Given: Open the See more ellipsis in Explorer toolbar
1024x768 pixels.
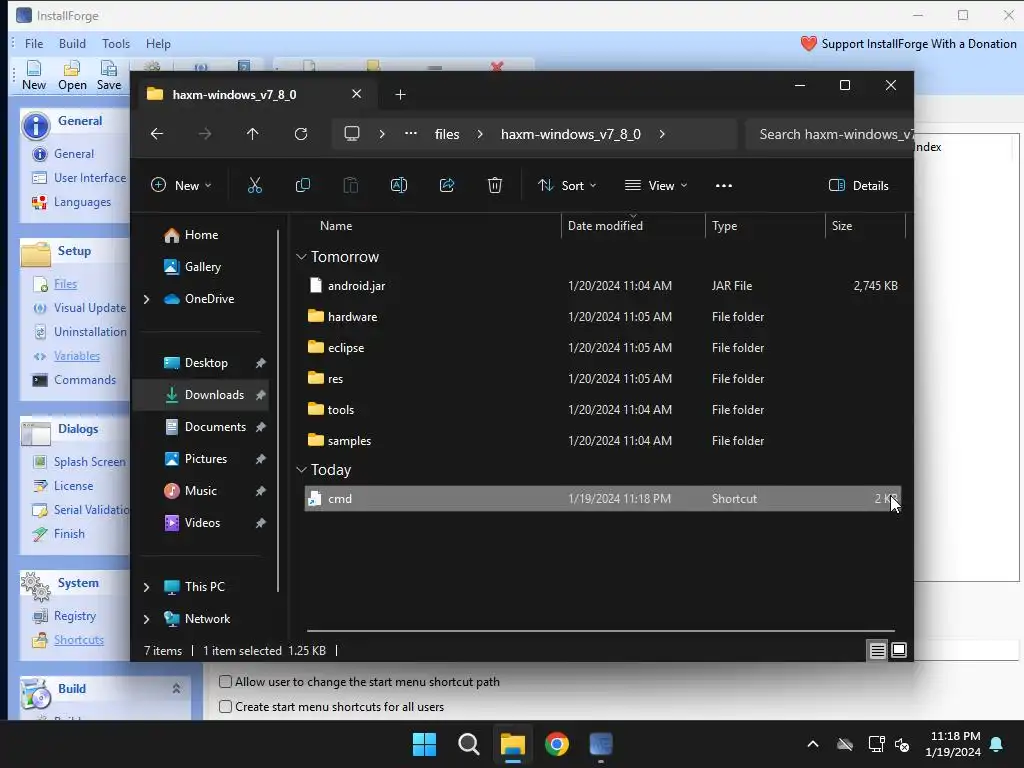Looking at the screenshot, I should (x=724, y=185).
